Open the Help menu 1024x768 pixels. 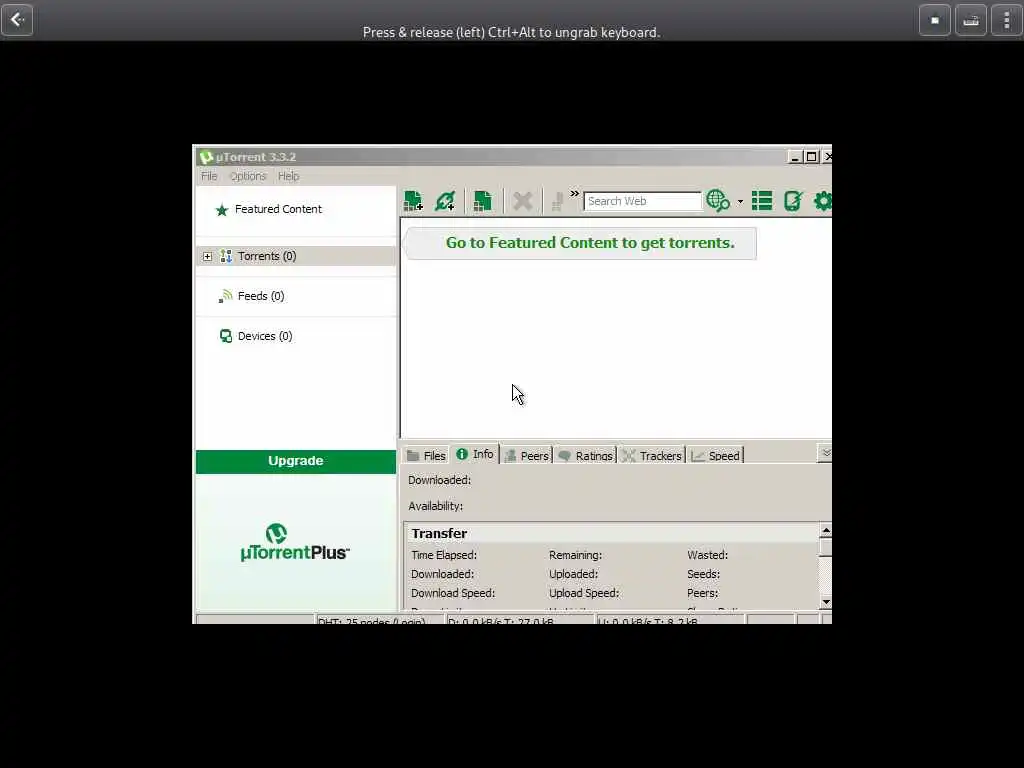point(289,176)
